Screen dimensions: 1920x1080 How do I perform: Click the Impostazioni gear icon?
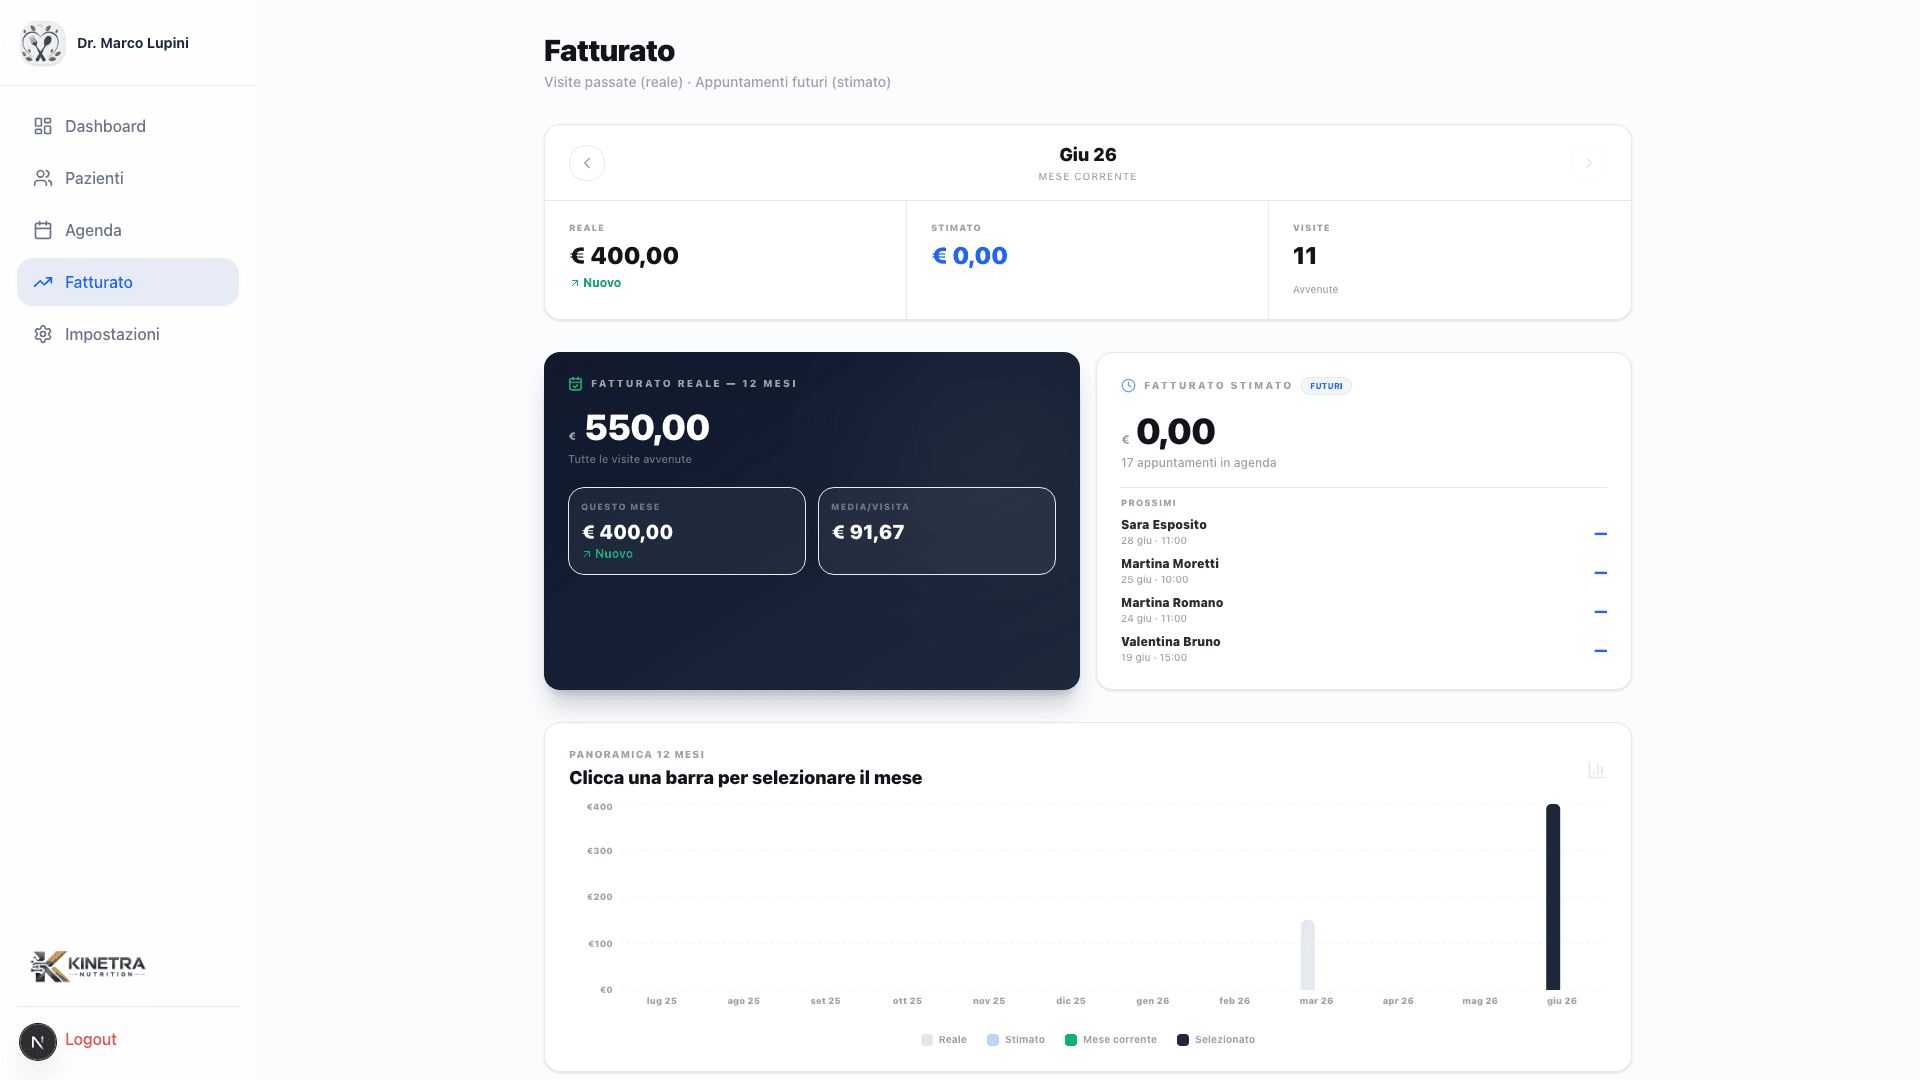(x=43, y=334)
